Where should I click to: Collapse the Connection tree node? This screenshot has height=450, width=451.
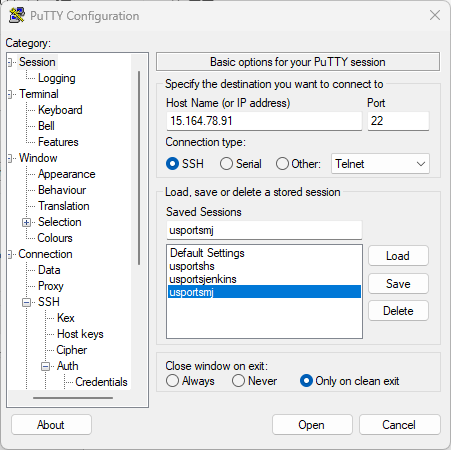pos(10,254)
